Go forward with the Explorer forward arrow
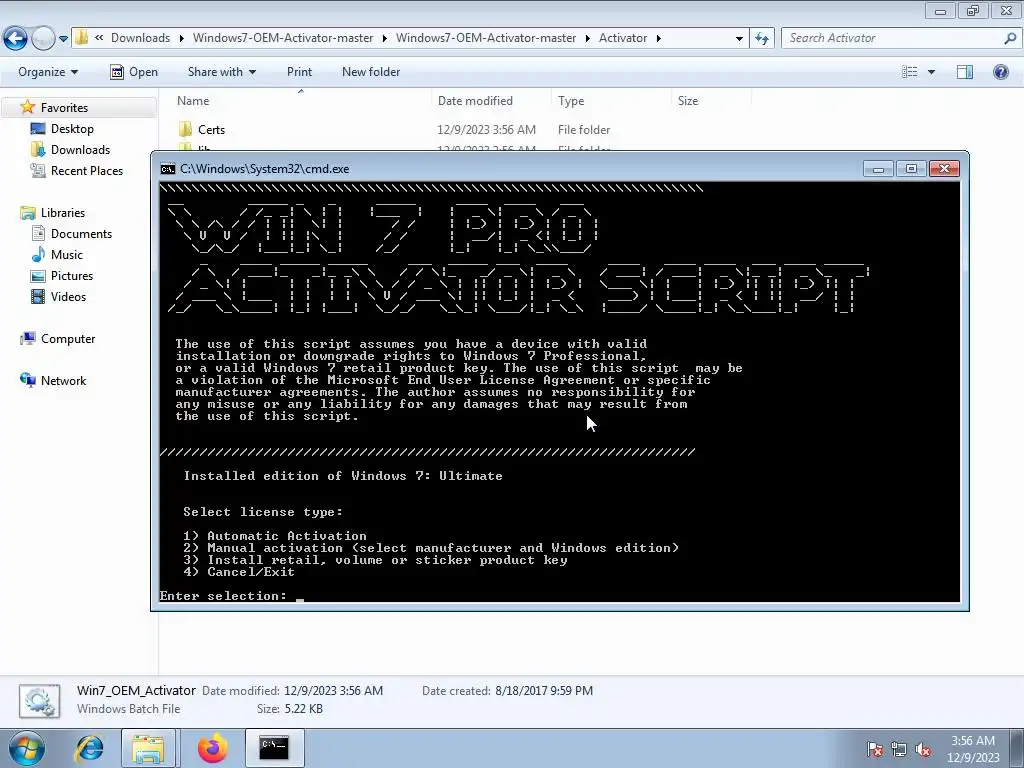The height and width of the screenshot is (768, 1024). 43,39
